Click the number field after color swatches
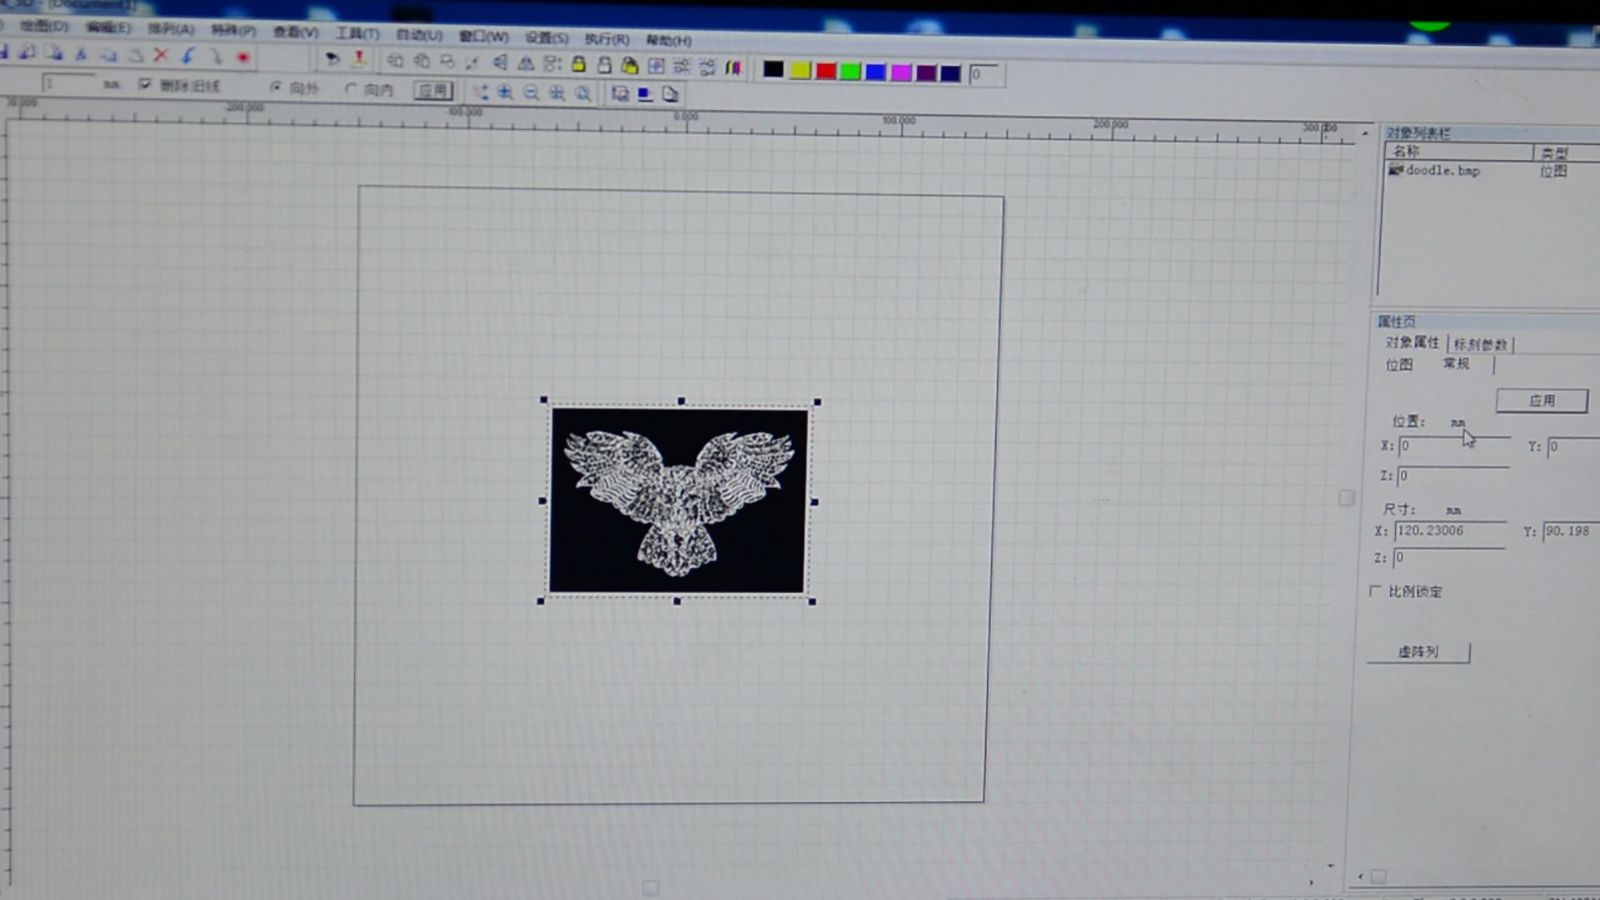The width and height of the screenshot is (1600, 900). tap(985, 74)
